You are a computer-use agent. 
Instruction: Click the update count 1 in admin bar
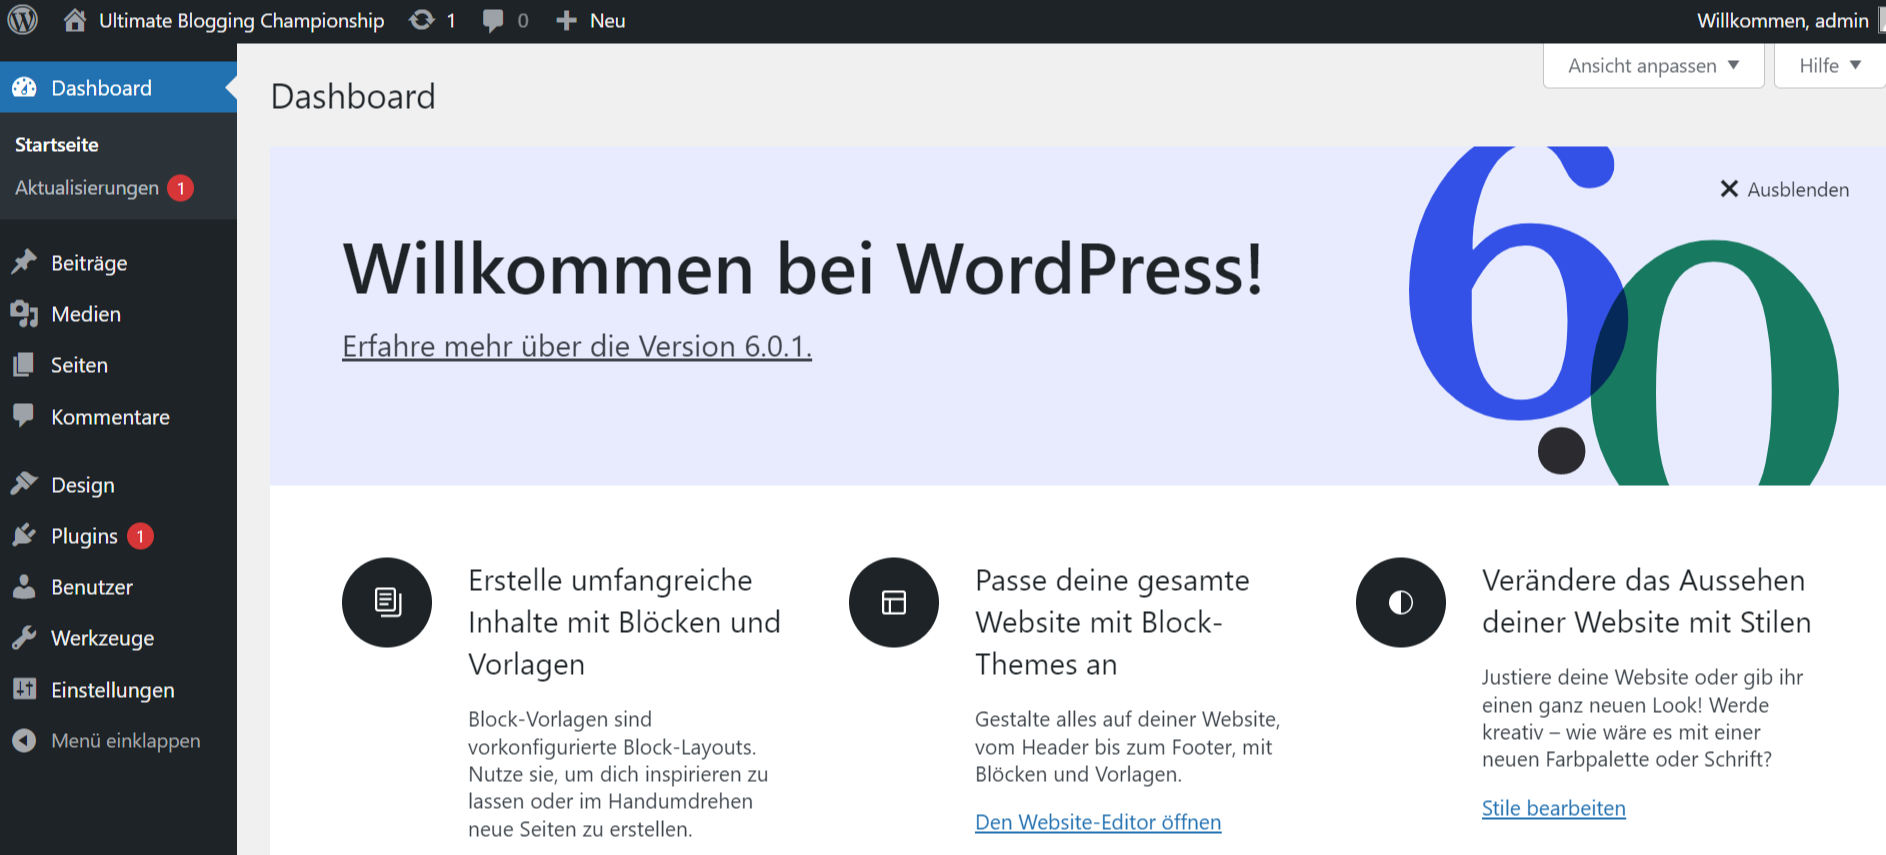click(x=451, y=21)
